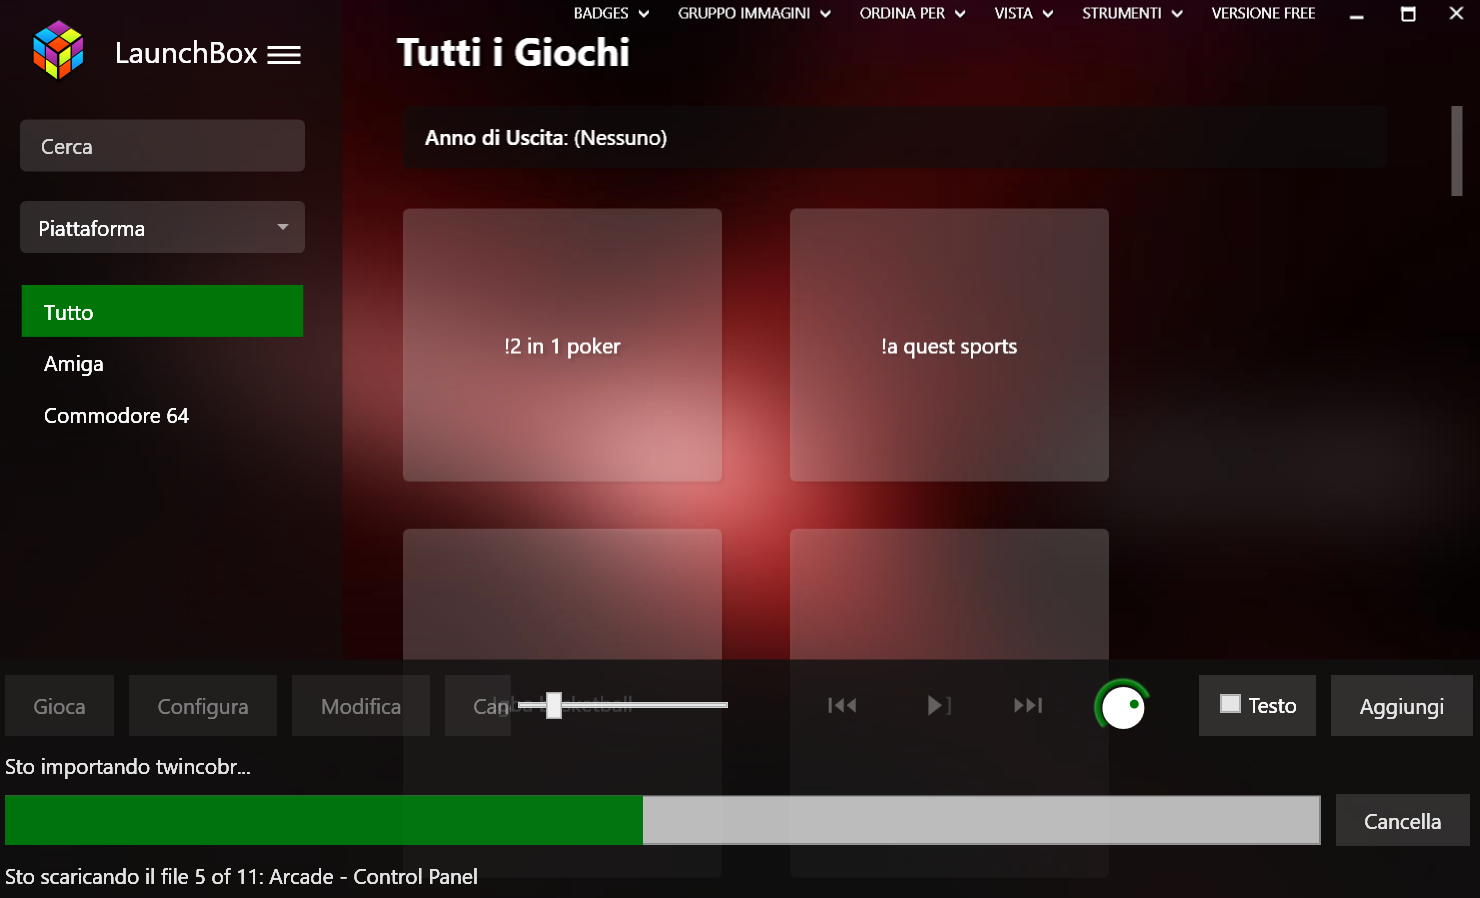Image resolution: width=1480 pixels, height=898 pixels.
Task: Click the Configura button
Action: [203, 706]
